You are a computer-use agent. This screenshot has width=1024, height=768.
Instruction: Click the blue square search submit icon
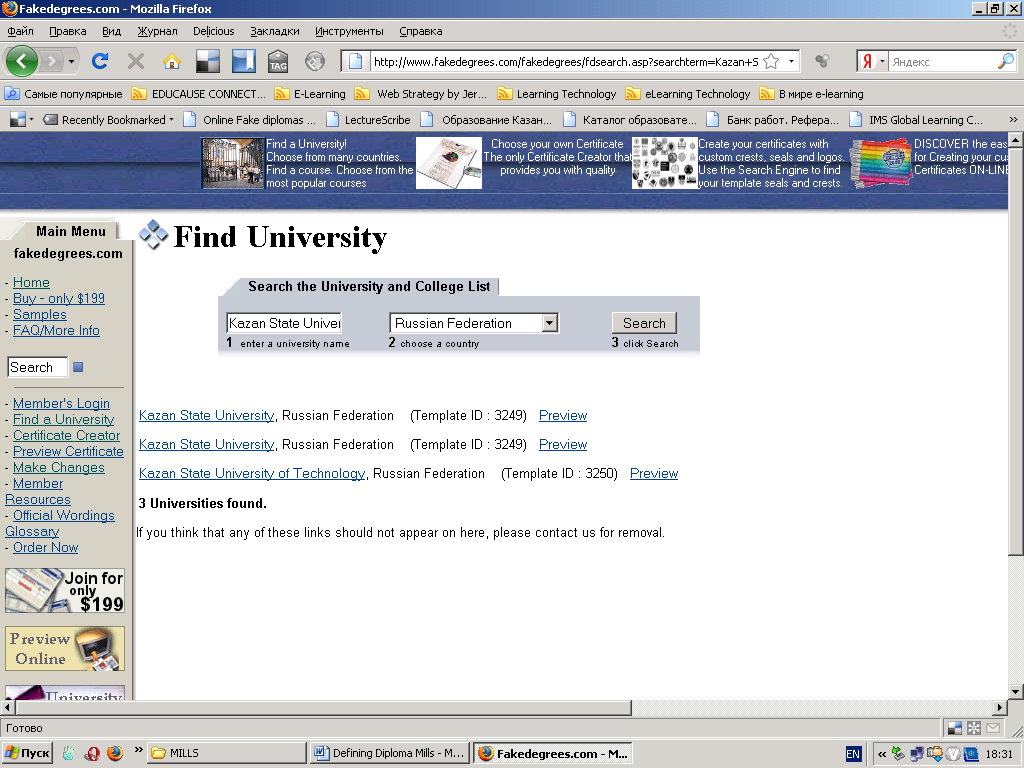(x=78, y=367)
